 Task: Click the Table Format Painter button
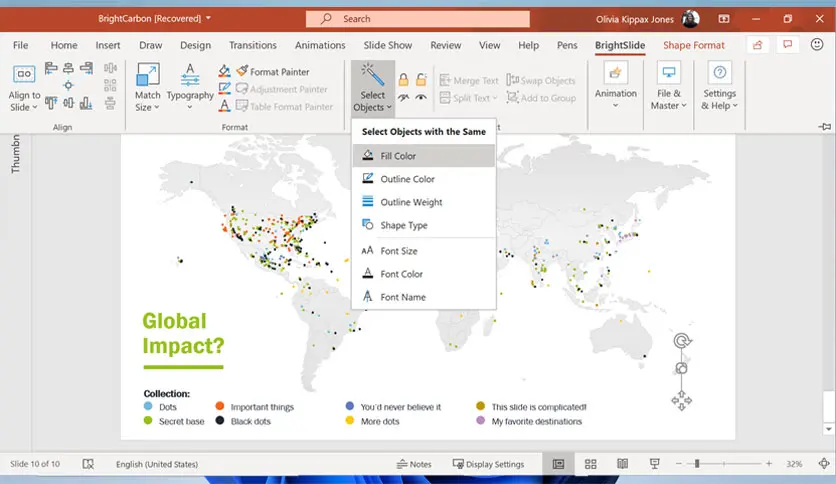(x=285, y=106)
